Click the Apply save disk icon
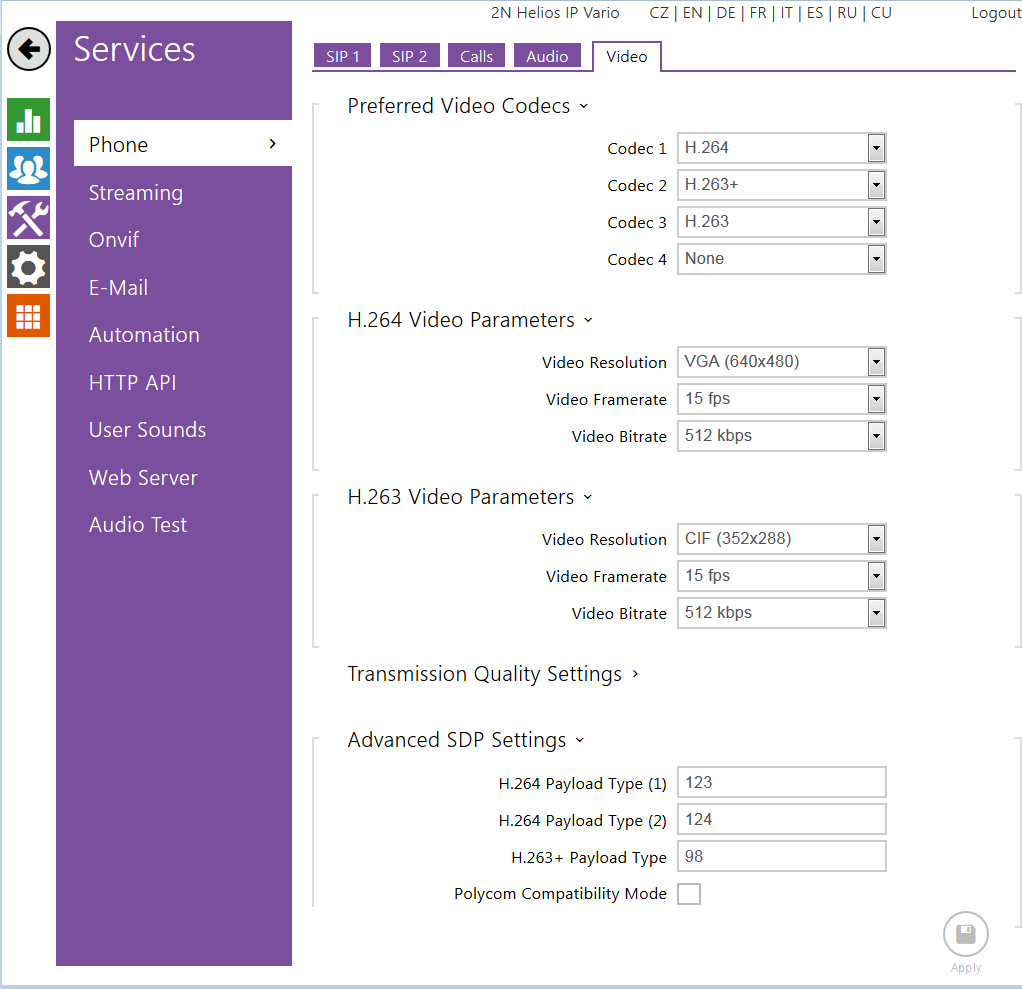 point(965,936)
